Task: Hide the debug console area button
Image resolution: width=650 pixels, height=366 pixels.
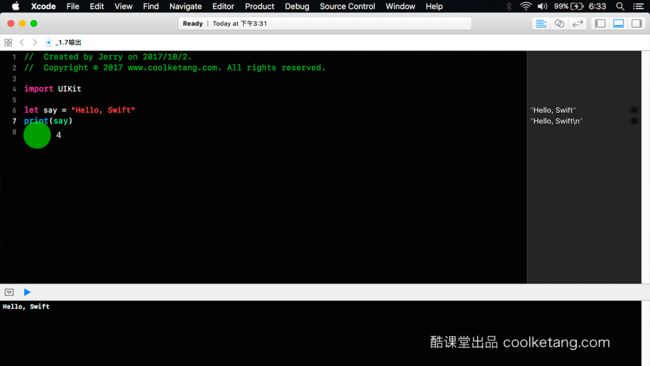Action: coord(9,292)
